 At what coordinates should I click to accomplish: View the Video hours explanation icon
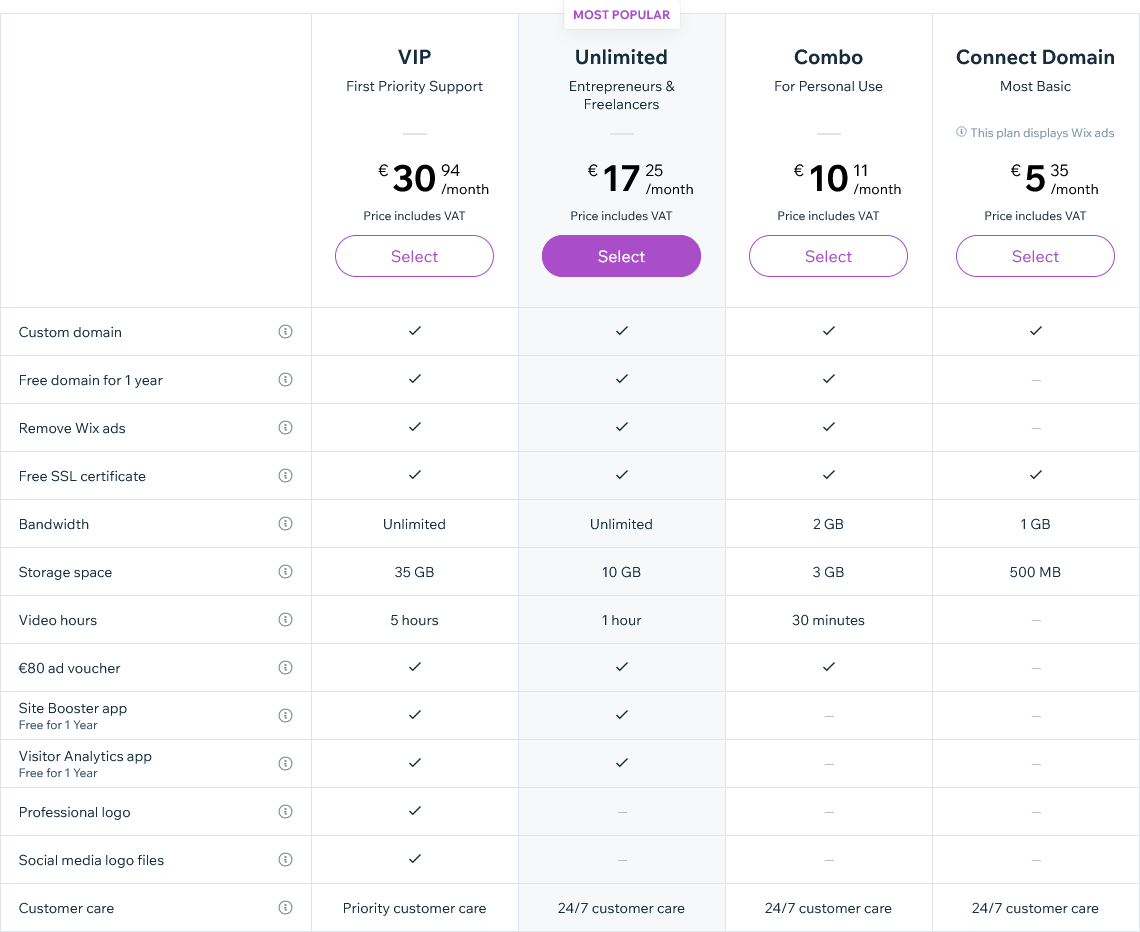coord(285,619)
